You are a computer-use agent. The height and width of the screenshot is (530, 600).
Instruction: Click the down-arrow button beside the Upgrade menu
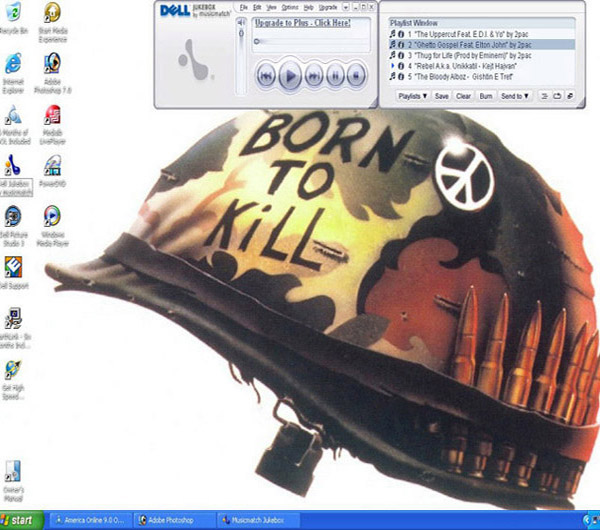(x=346, y=7)
